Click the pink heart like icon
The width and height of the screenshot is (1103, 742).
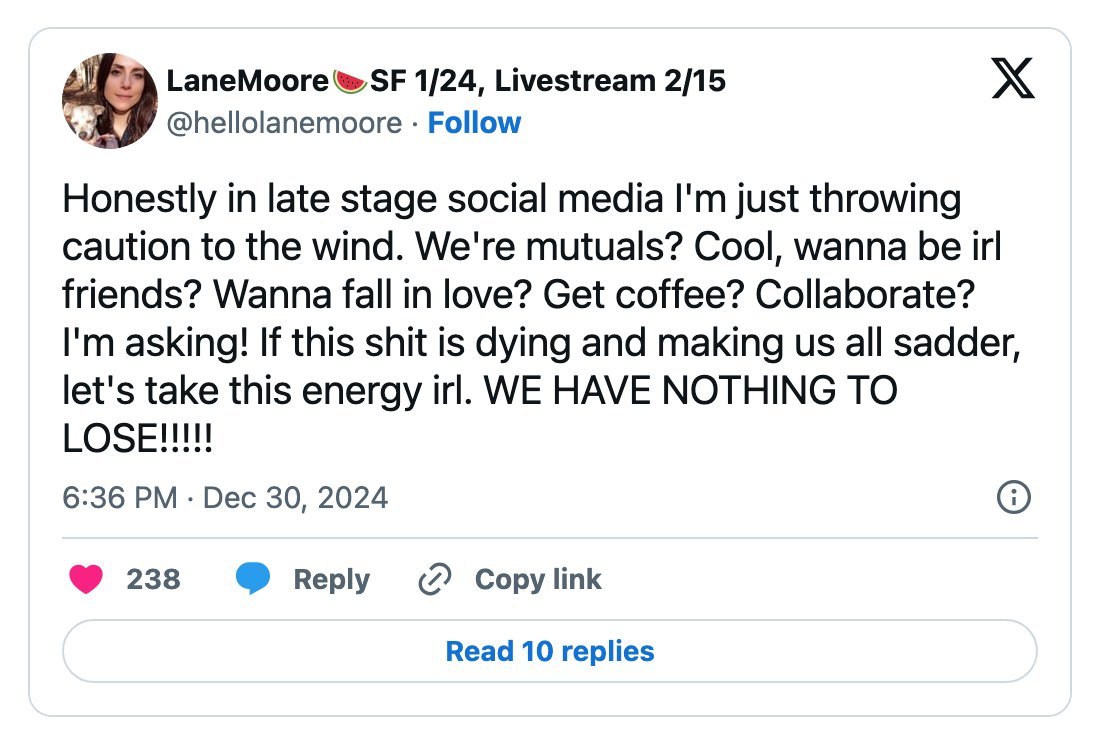pyautogui.click(x=86, y=580)
